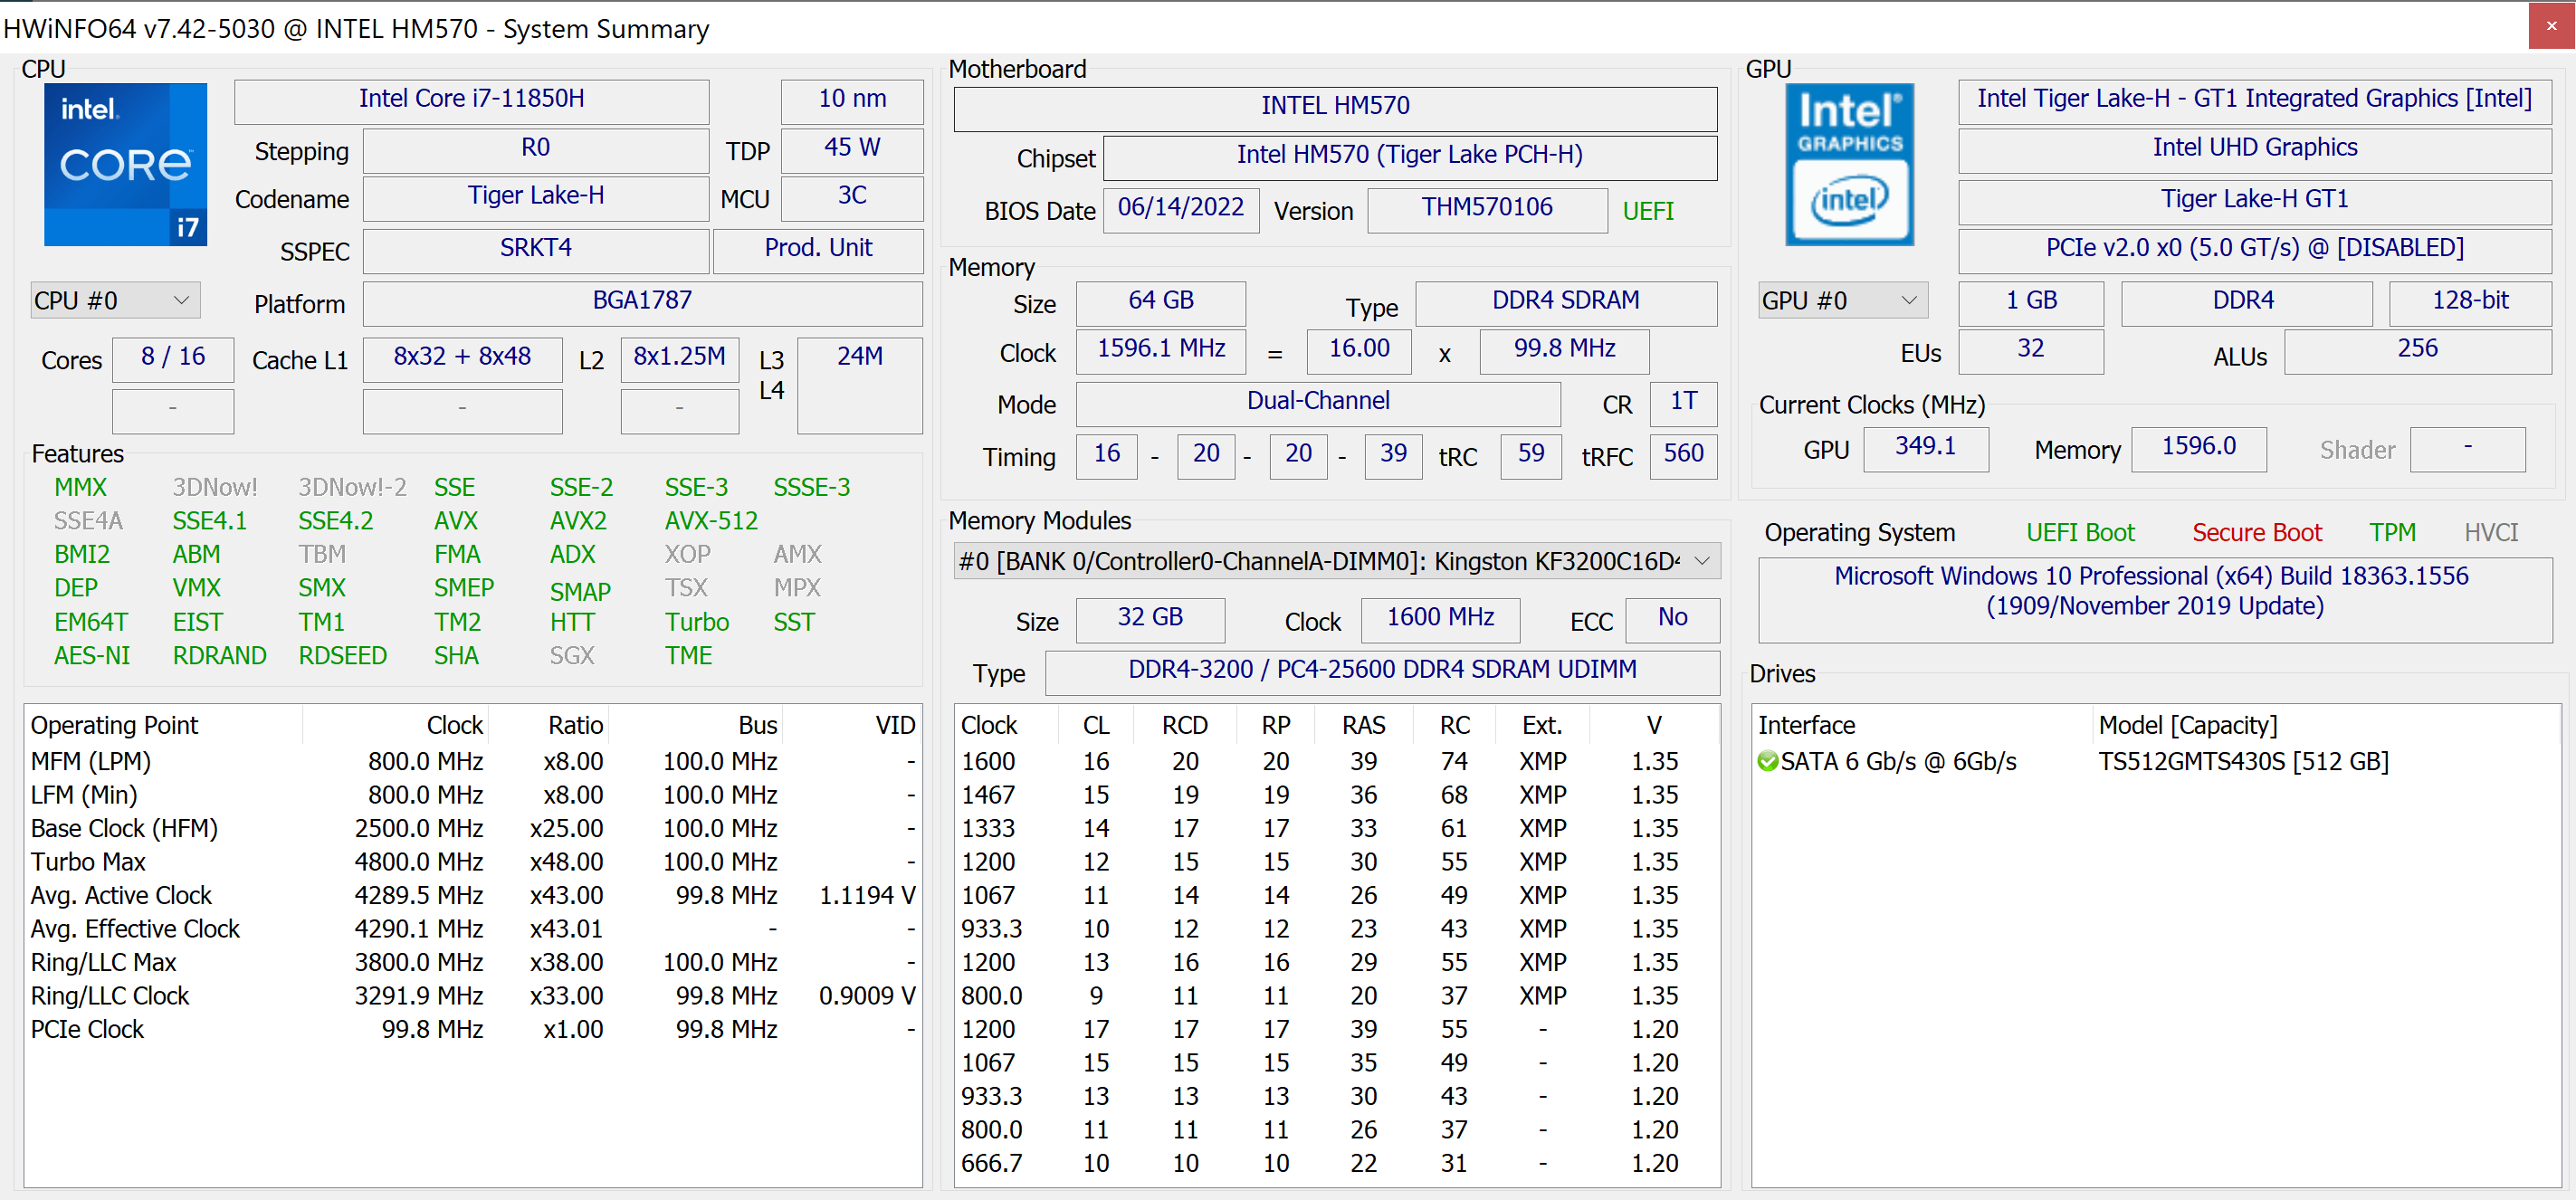Click the UEFI Boot indicator label
This screenshot has width=2576, height=1200.
click(2079, 532)
